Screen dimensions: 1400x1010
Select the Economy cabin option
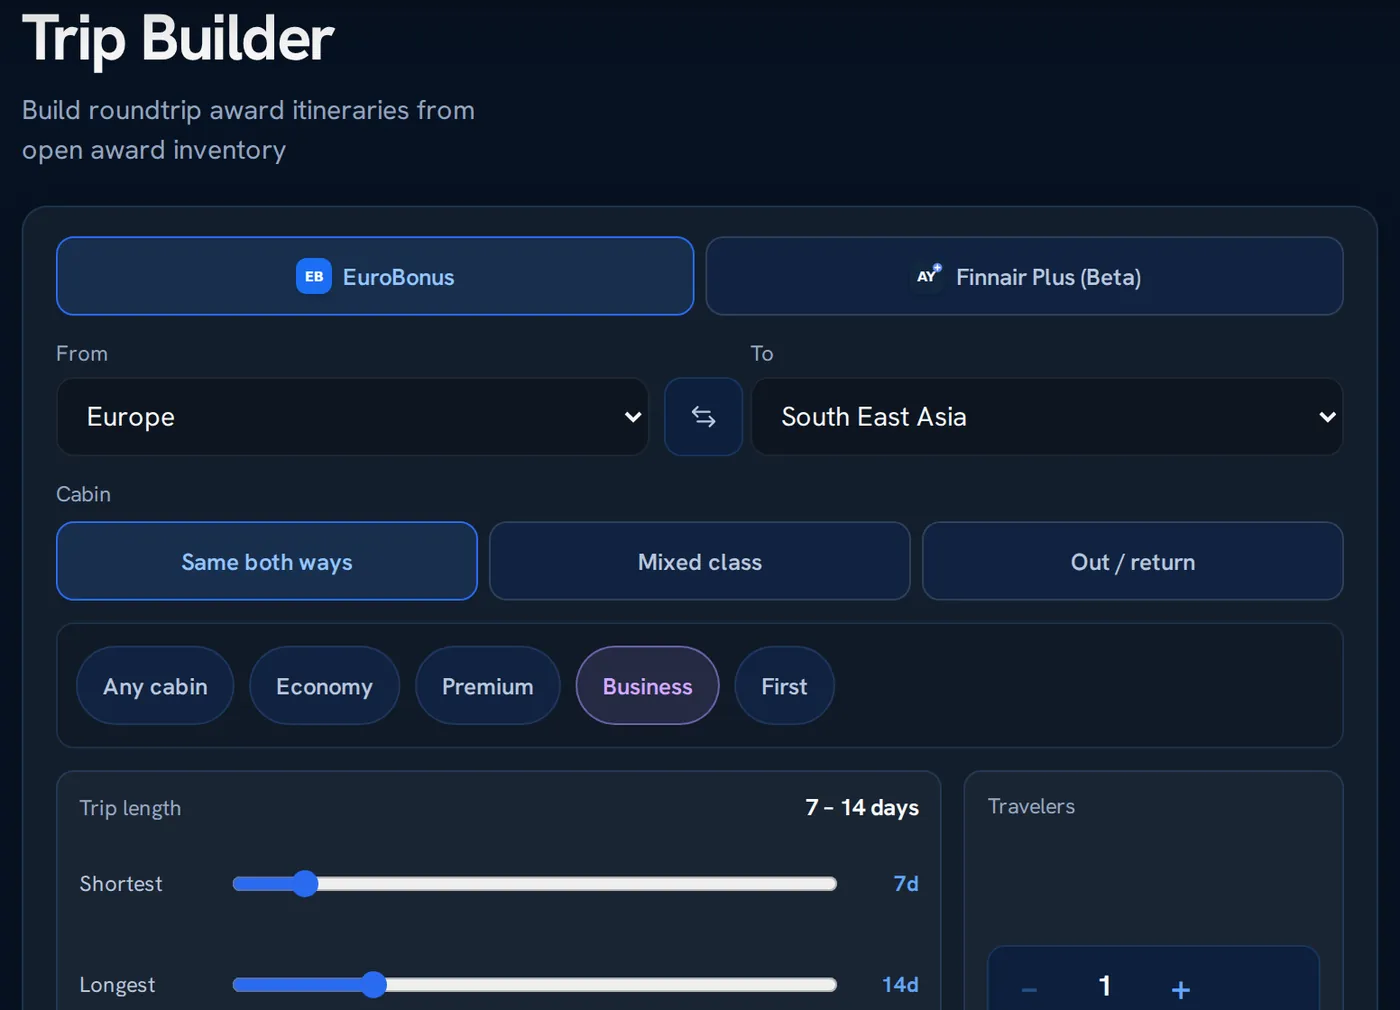324,686
